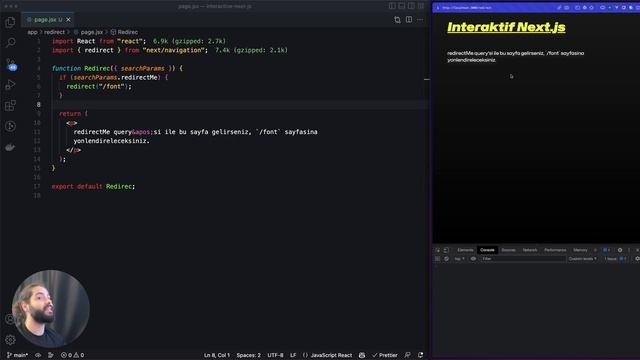
Task: Click the presenter webcam circle thumbnail
Action: pos(51,309)
